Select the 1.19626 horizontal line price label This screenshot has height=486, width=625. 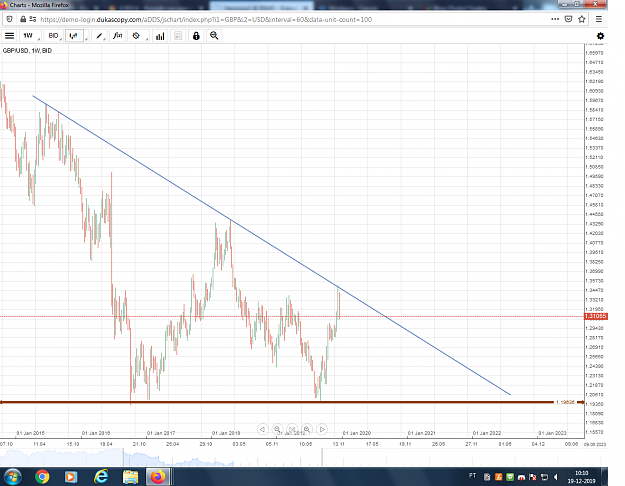565,402
